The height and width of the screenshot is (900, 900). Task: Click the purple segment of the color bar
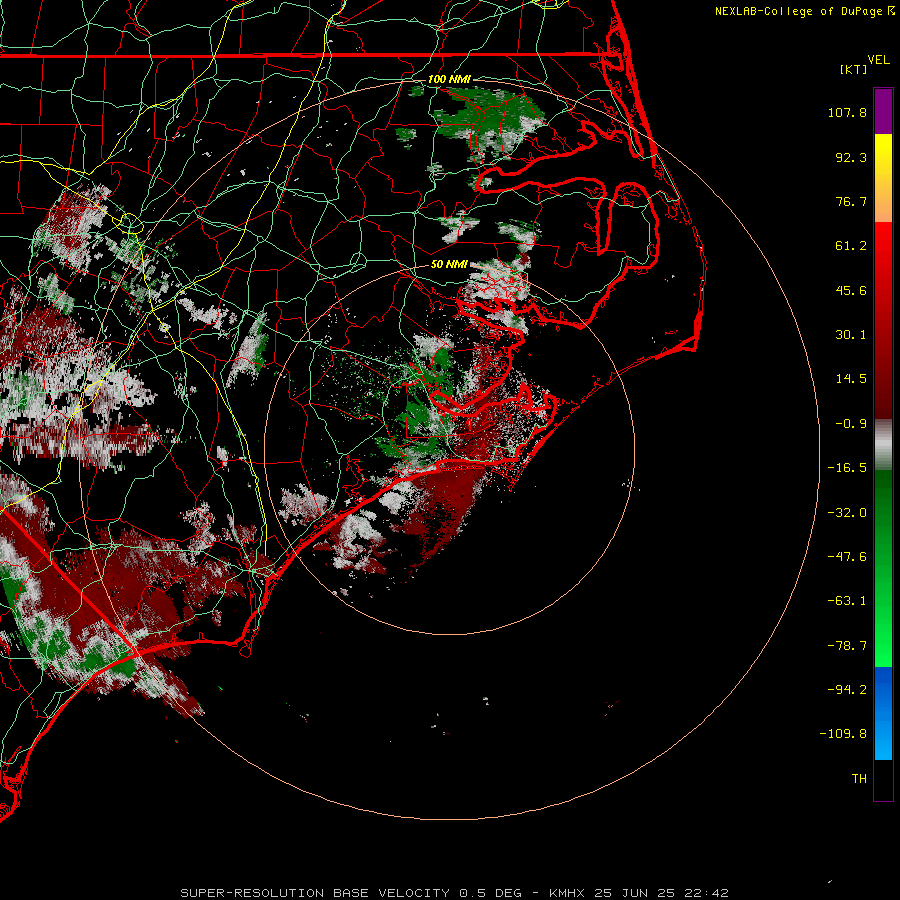tap(883, 111)
